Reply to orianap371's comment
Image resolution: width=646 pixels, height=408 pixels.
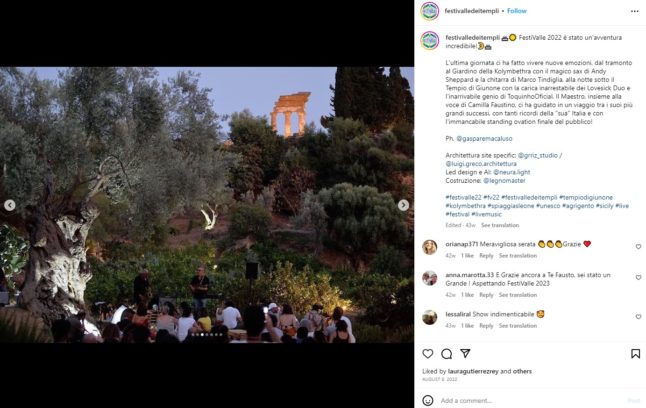tap(486, 256)
